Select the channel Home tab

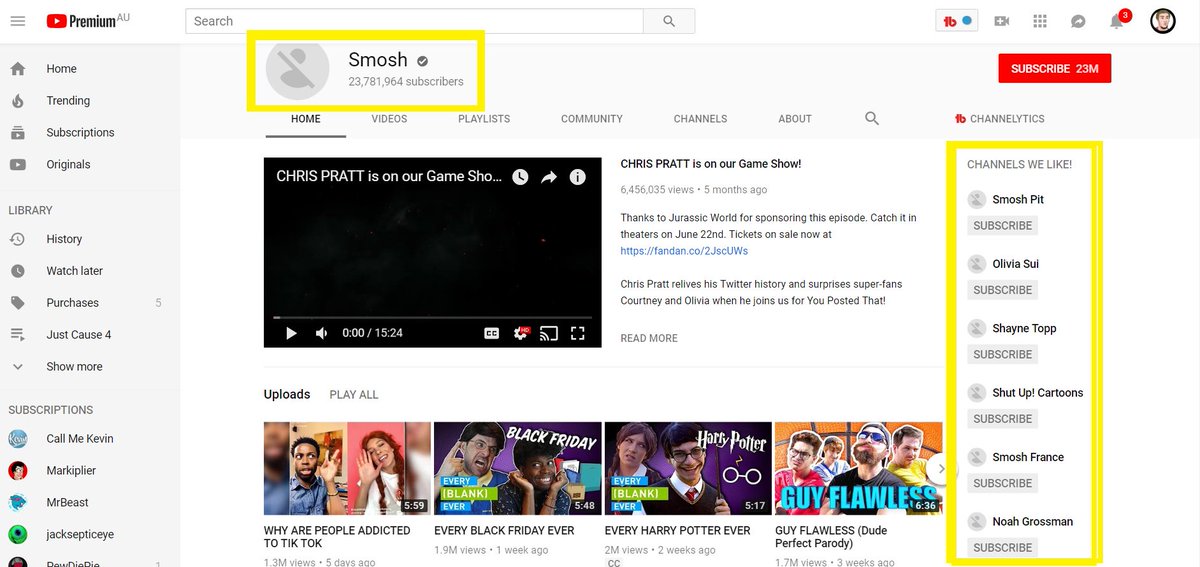pos(306,118)
